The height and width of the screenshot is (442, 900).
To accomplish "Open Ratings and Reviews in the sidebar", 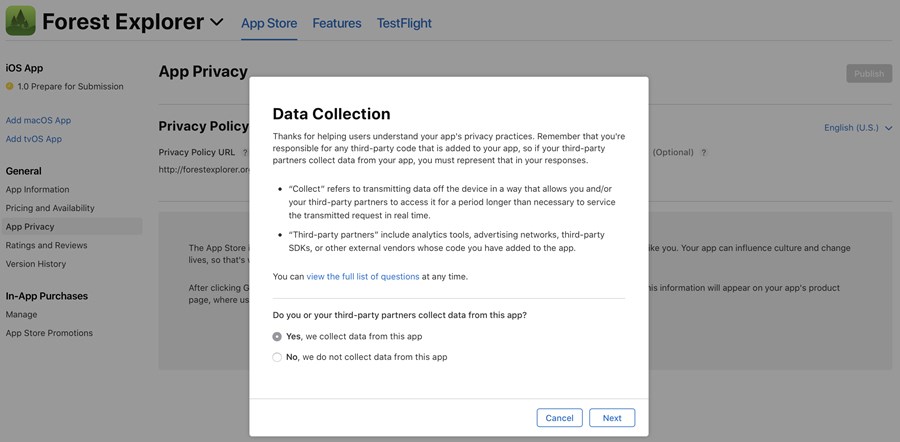I will click(47, 245).
